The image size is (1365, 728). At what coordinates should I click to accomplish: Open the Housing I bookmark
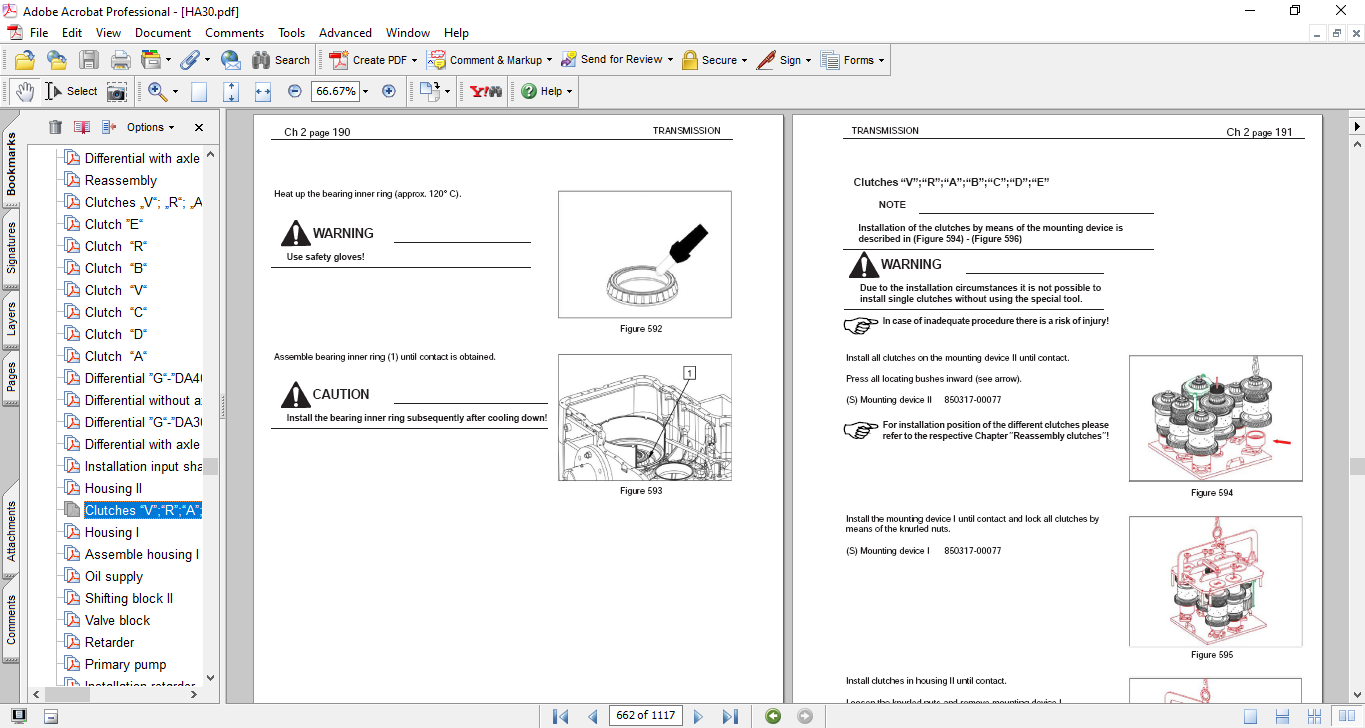point(112,532)
